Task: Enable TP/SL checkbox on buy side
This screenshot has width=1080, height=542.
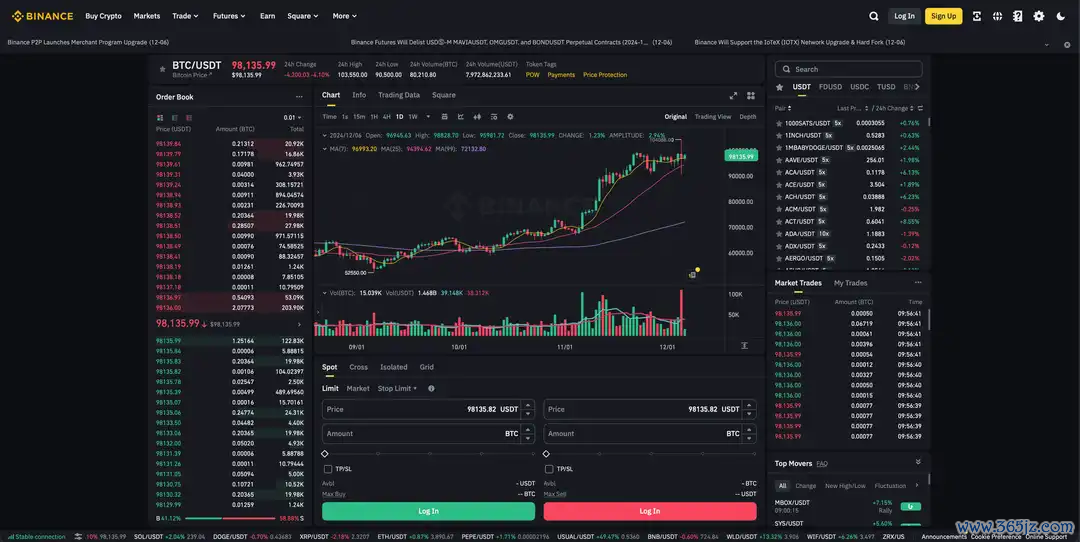Action: (328, 469)
